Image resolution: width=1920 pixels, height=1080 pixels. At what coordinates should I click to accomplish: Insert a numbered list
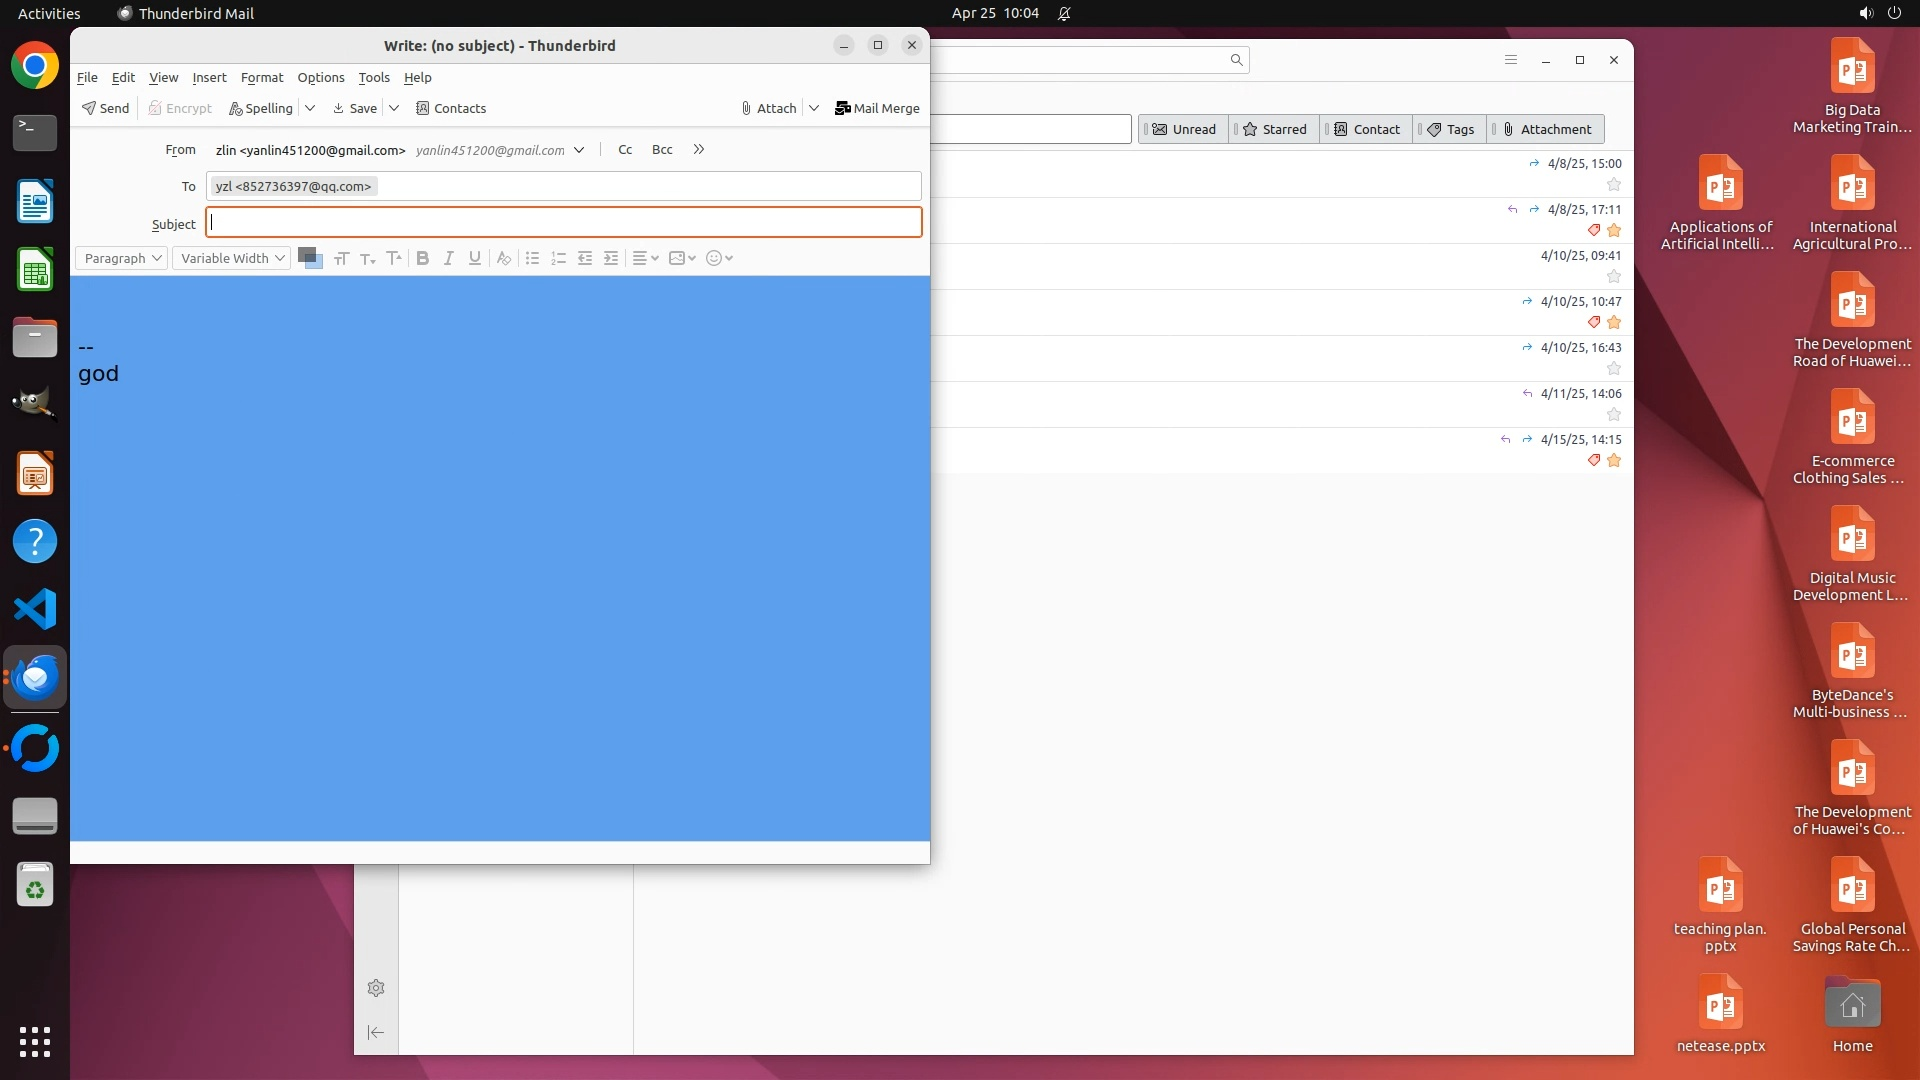coord(558,258)
